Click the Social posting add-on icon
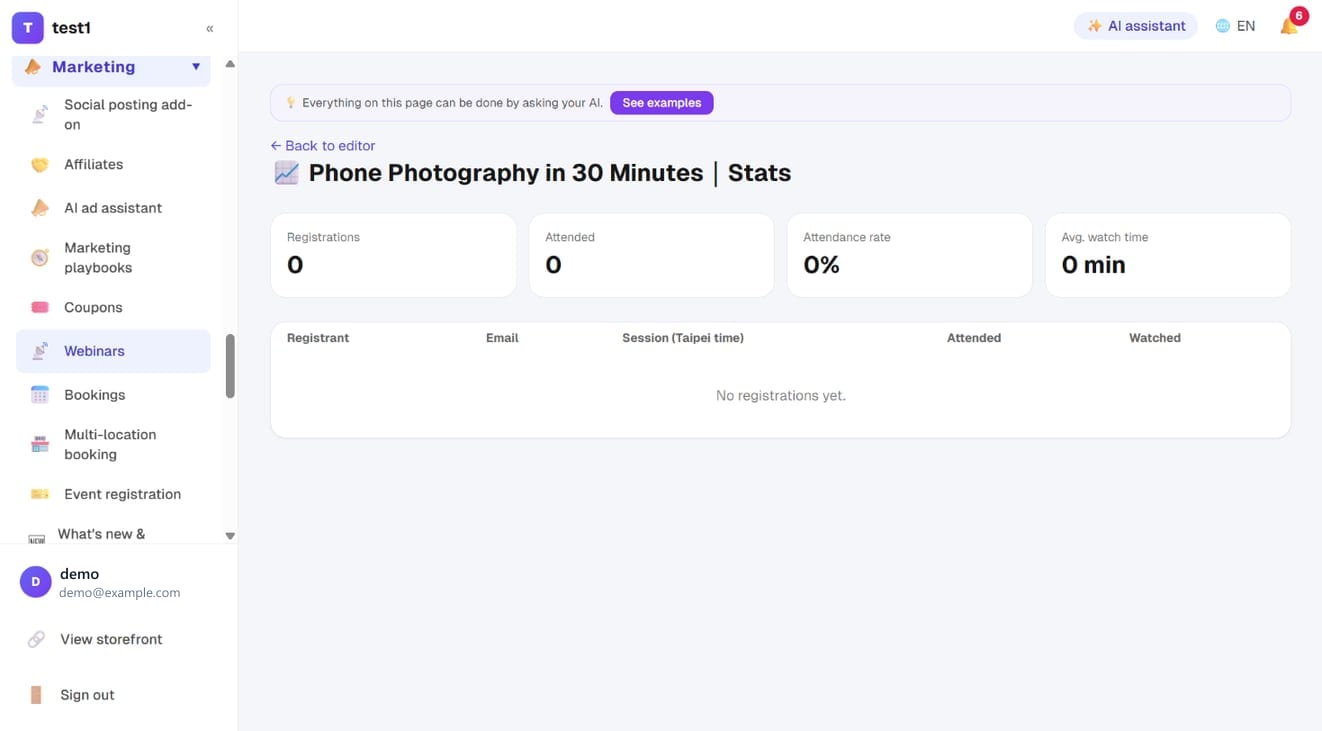The image size is (1322, 731). (x=40, y=115)
